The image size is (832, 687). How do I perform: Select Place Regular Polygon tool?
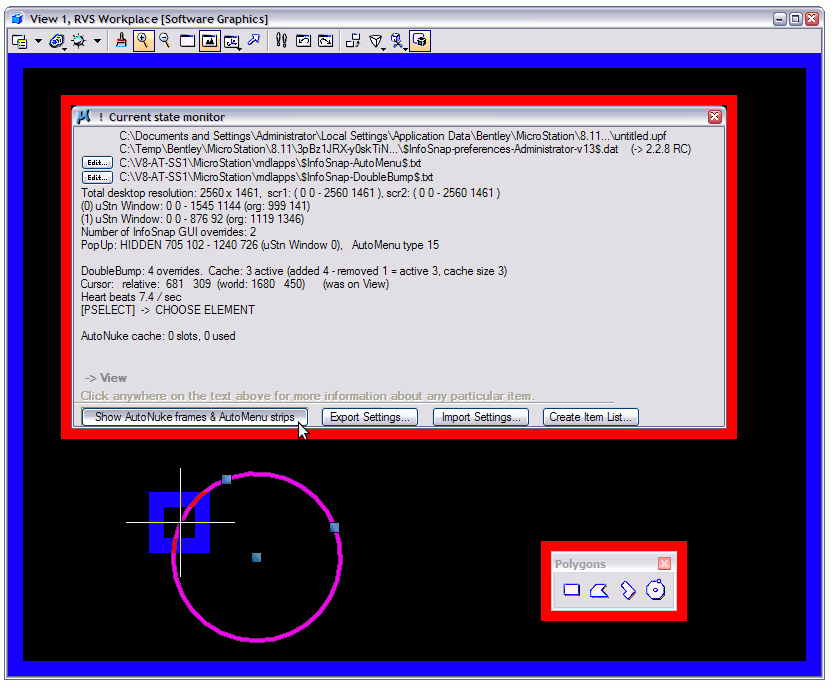[x=656, y=590]
